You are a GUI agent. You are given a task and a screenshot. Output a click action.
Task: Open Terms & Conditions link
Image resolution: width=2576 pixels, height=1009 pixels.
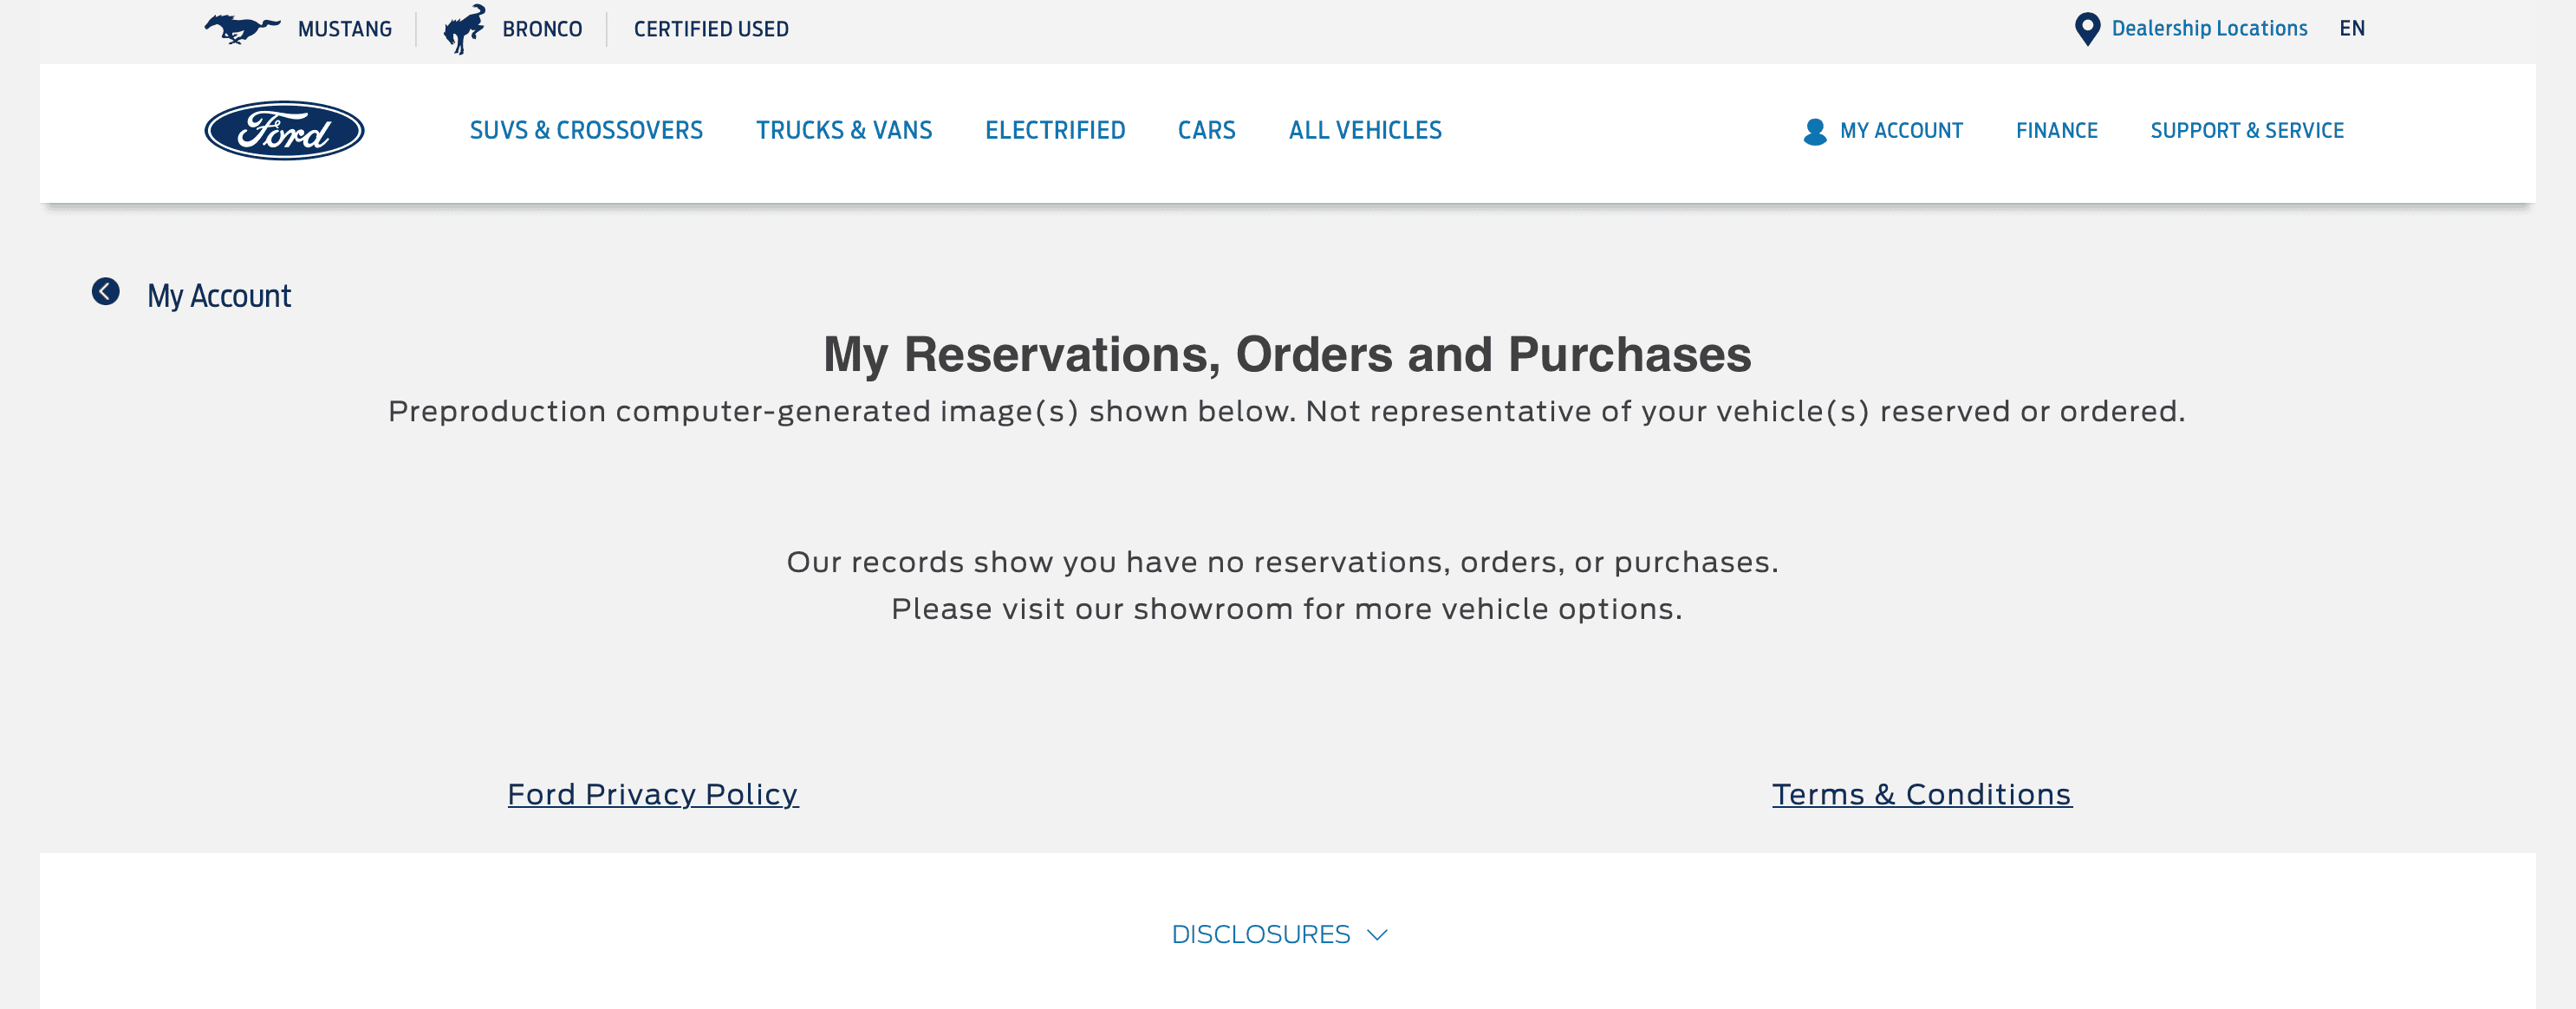[1921, 794]
